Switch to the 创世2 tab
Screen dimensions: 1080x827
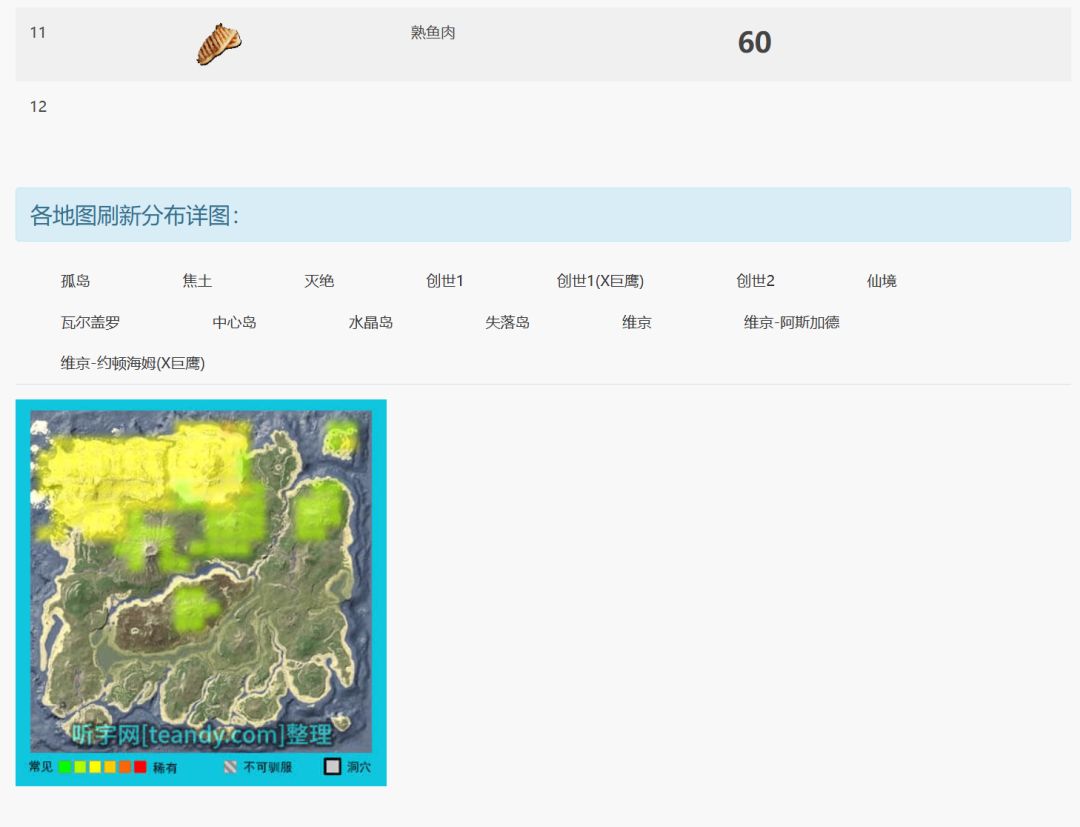[x=756, y=281]
